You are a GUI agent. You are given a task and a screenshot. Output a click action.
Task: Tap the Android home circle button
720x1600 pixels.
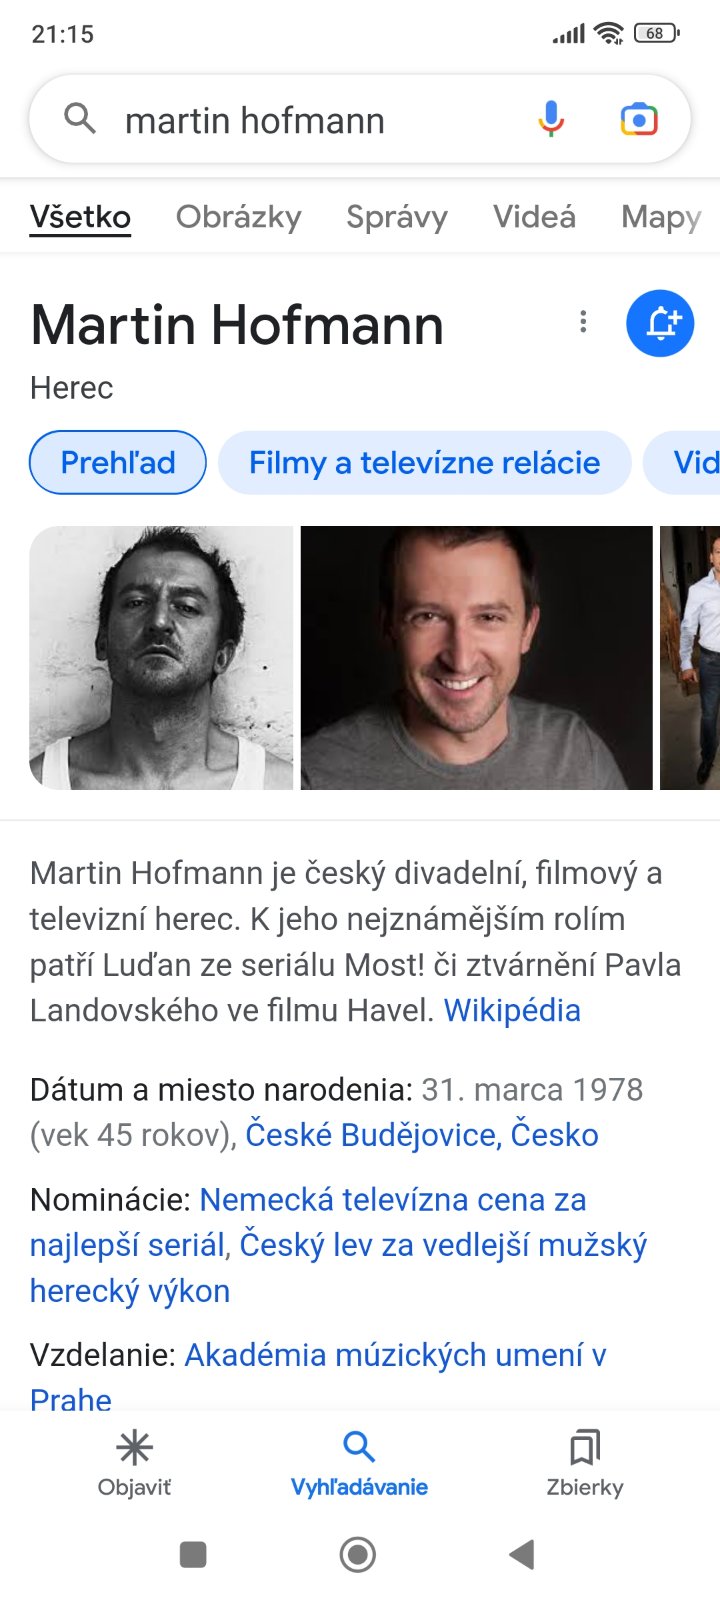[x=358, y=1554]
